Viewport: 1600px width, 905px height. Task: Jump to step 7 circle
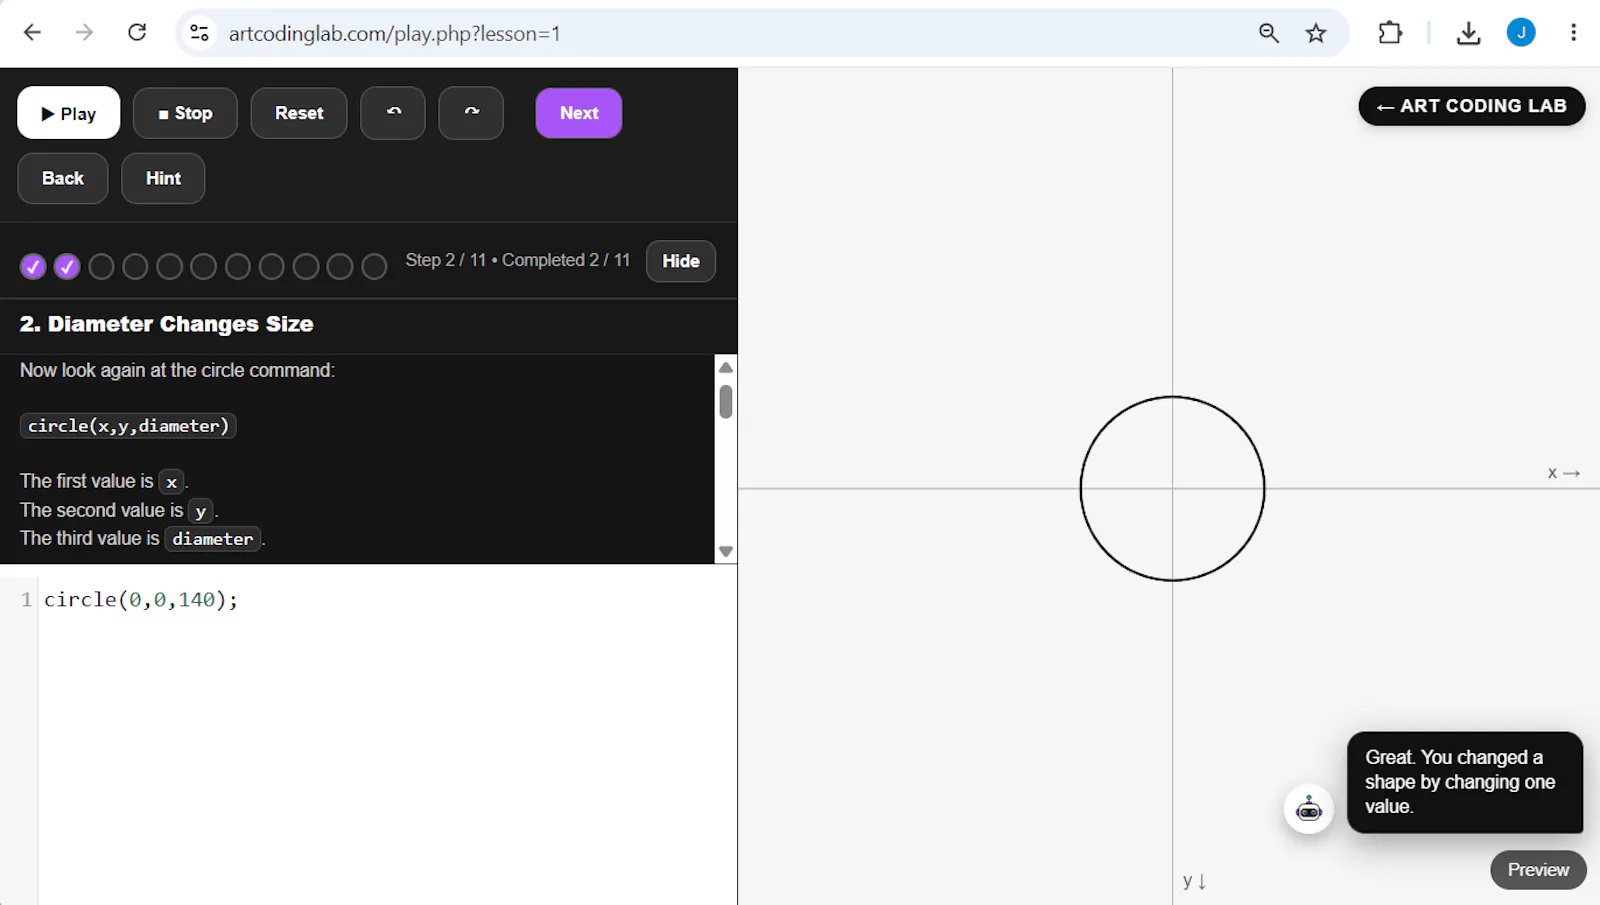pos(237,267)
